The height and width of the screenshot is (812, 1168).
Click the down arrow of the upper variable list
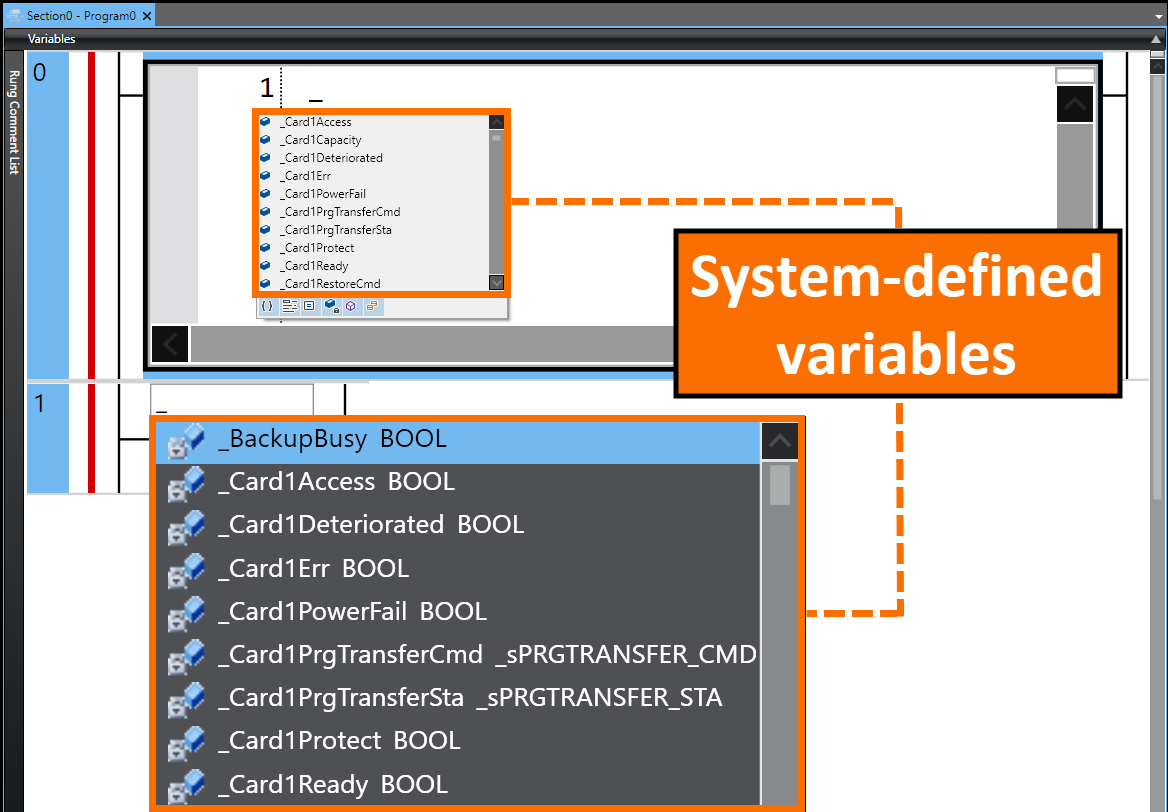click(x=496, y=283)
